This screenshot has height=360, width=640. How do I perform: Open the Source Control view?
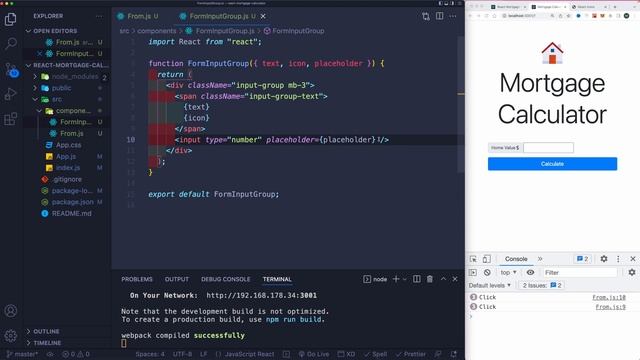[x=11, y=70]
